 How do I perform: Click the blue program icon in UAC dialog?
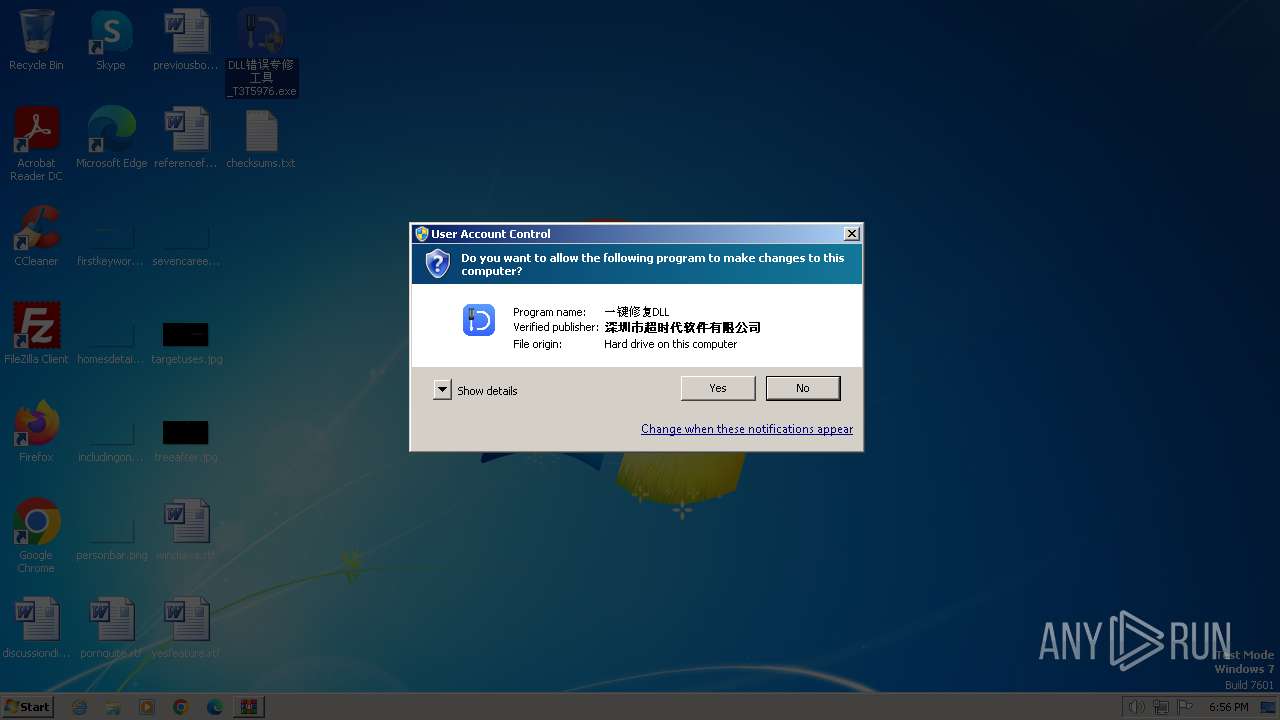[479, 320]
